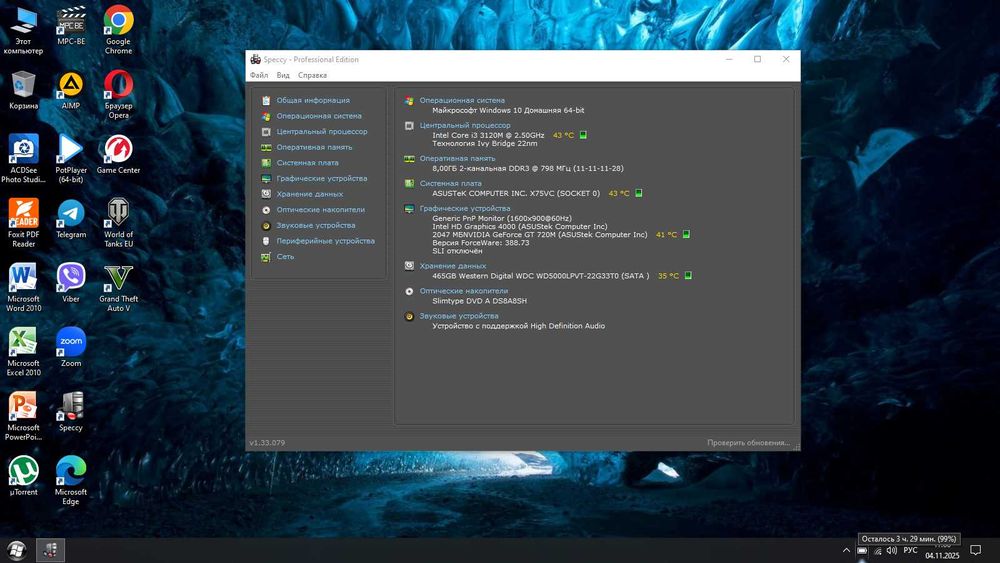1000x563 pixels.
Task: Switch РУС input language indicator
Action: point(910,550)
